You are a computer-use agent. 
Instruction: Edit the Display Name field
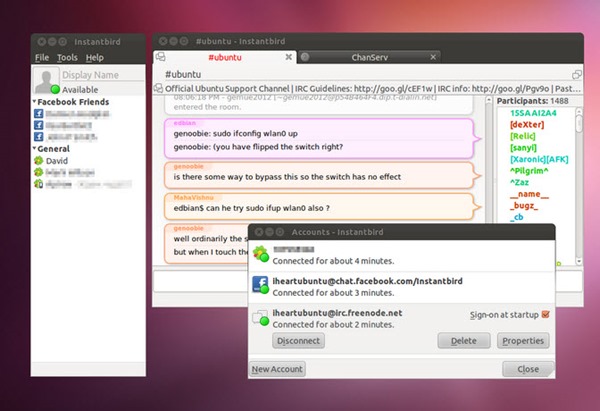tap(103, 75)
